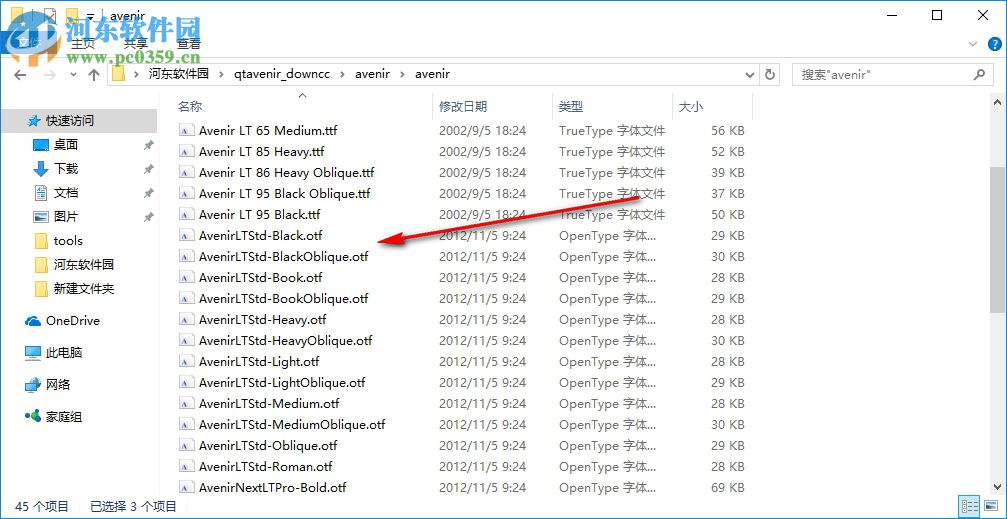Select AvenirLTStd-MediumOblique.otf file name

292,425
